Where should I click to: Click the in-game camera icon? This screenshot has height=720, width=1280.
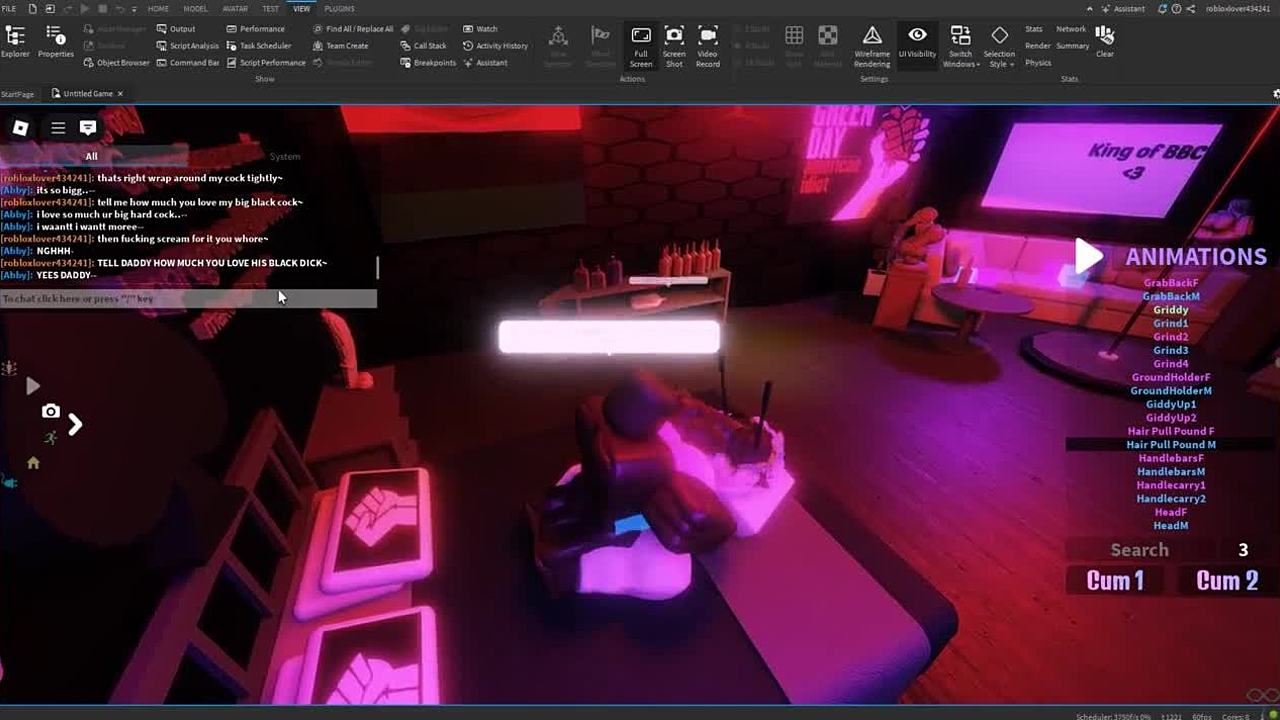(50, 411)
